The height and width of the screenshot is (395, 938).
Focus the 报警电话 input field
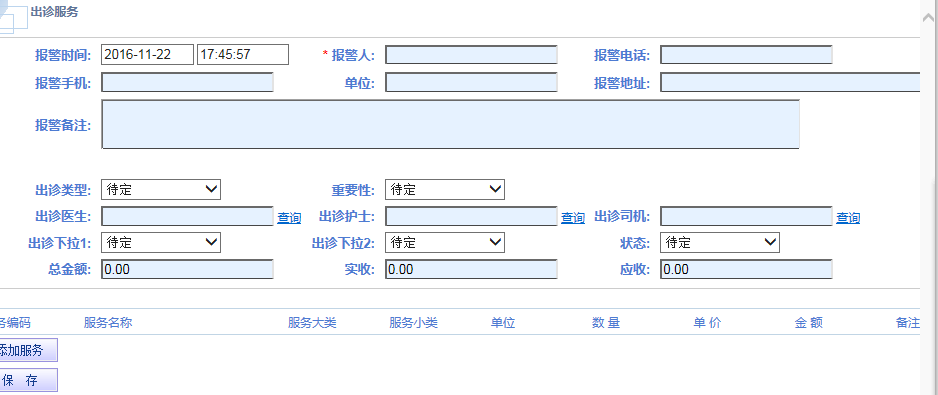(747, 54)
